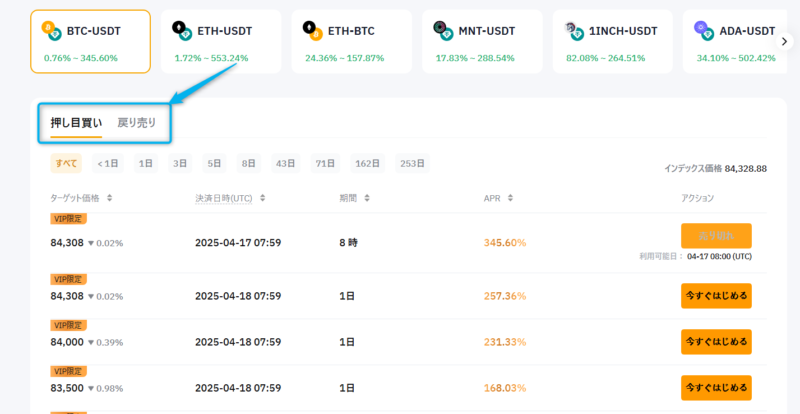Filter by the 3日 duration chip
The width and height of the screenshot is (800, 414).
(x=180, y=163)
